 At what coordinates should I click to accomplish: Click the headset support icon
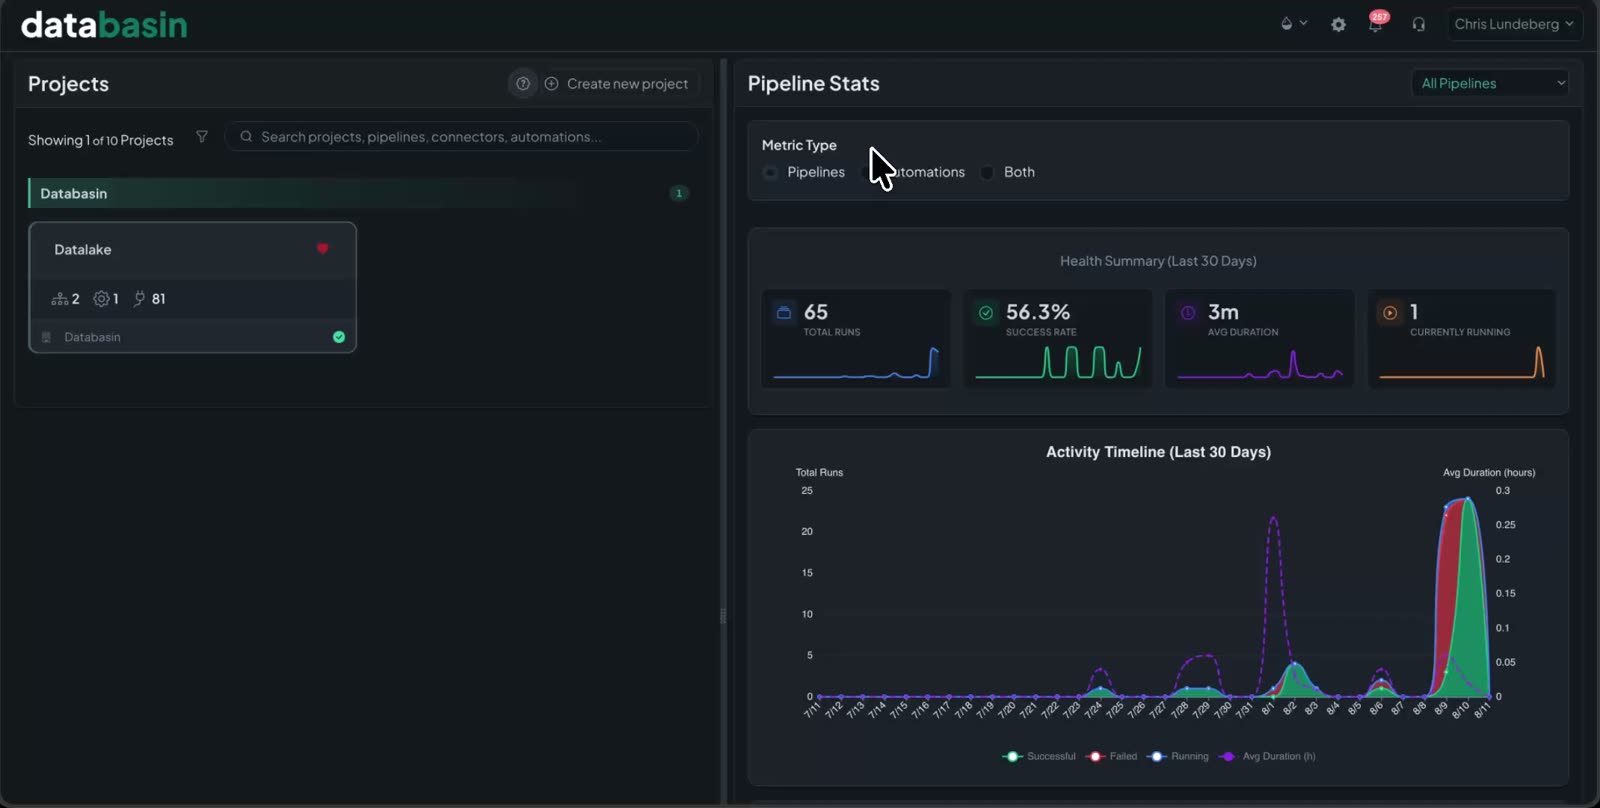click(x=1418, y=24)
